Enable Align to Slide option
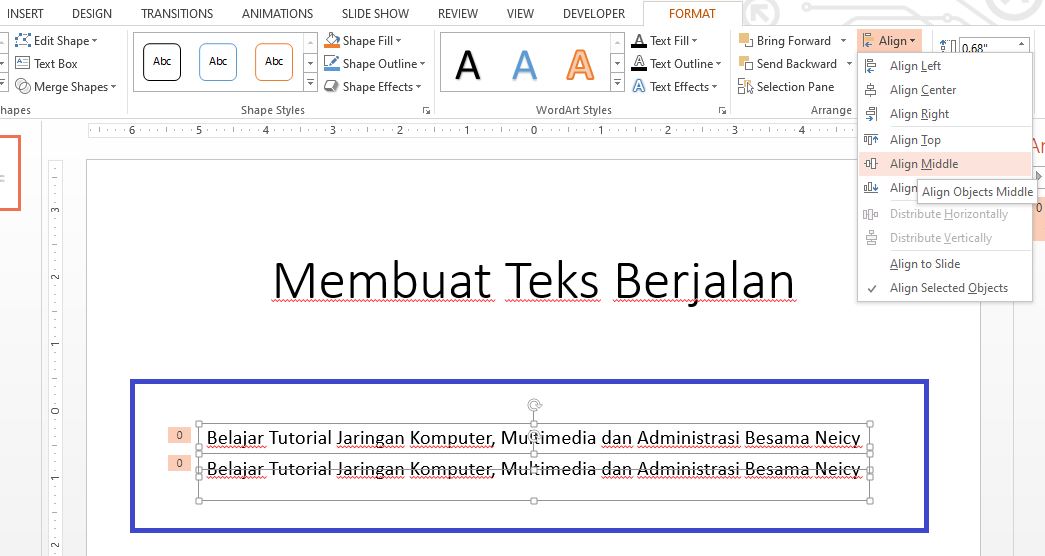The height and width of the screenshot is (556, 1045). tap(924, 264)
